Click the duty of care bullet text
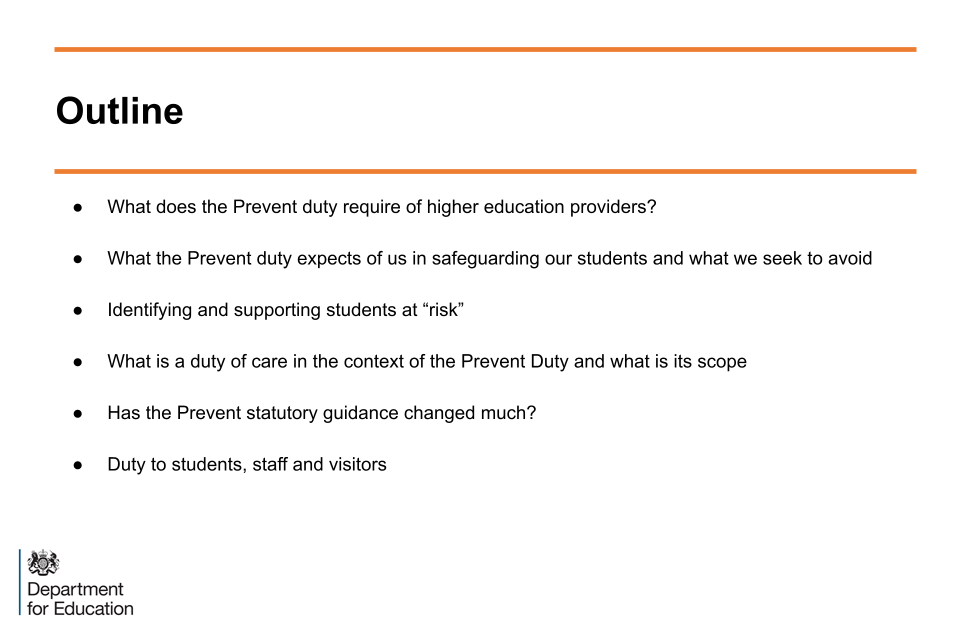 427,361
